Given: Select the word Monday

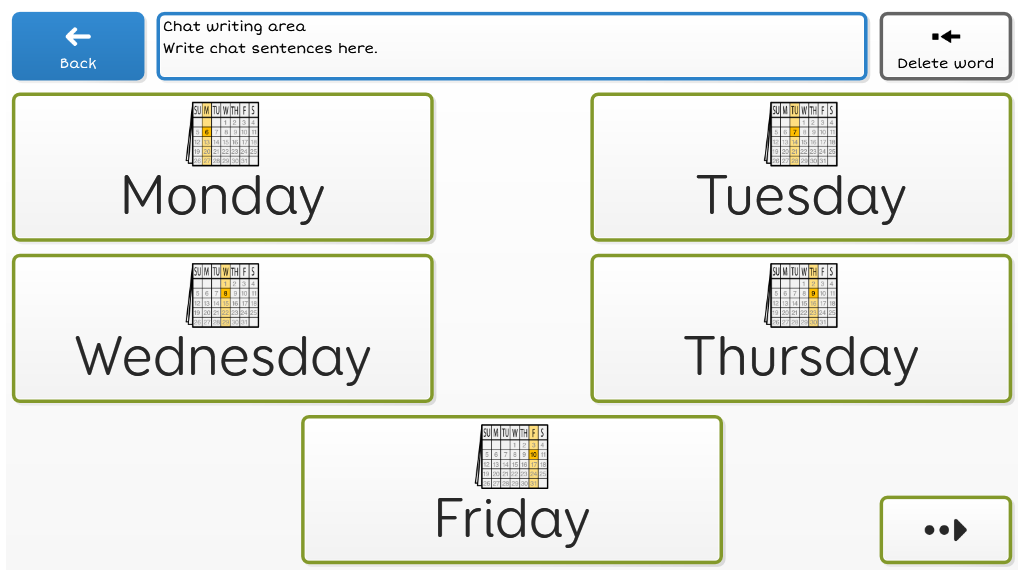Looking at the screenshot, I should tap(223, 196).
